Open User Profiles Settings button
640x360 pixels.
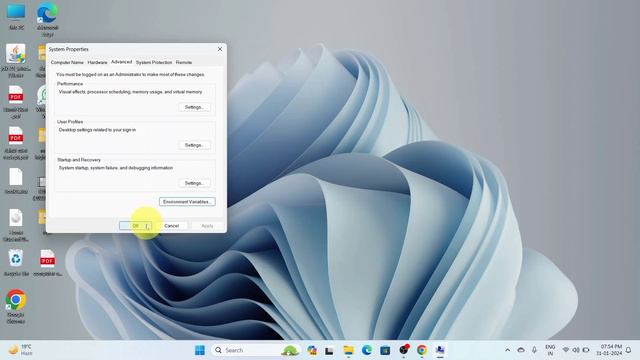[194, 145]
